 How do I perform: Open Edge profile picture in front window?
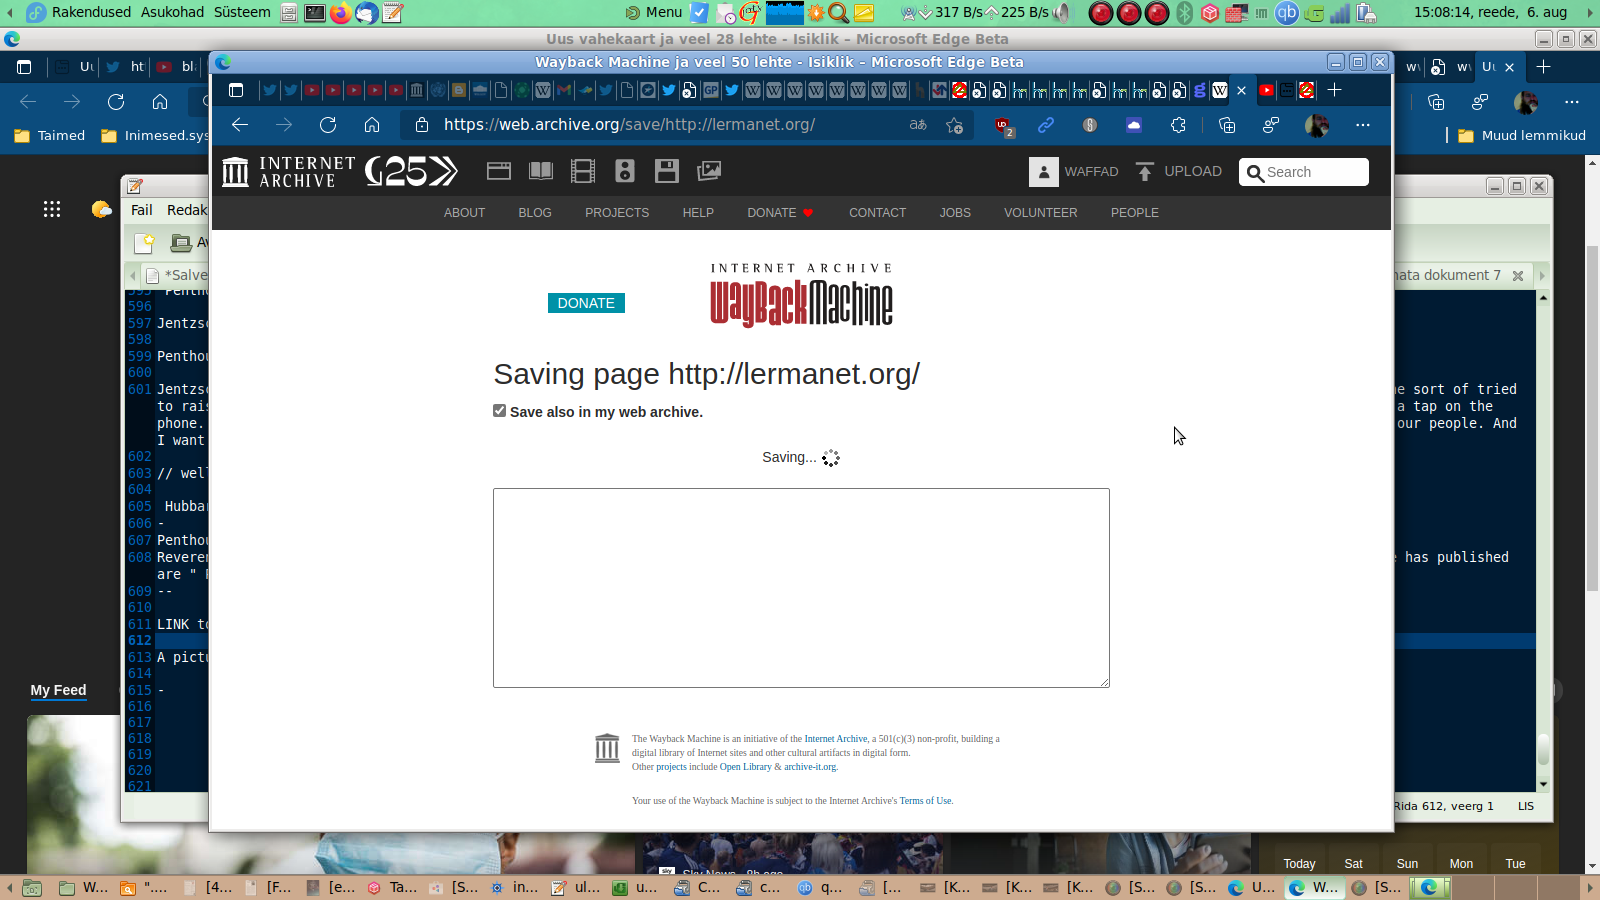click(1317, 125)
